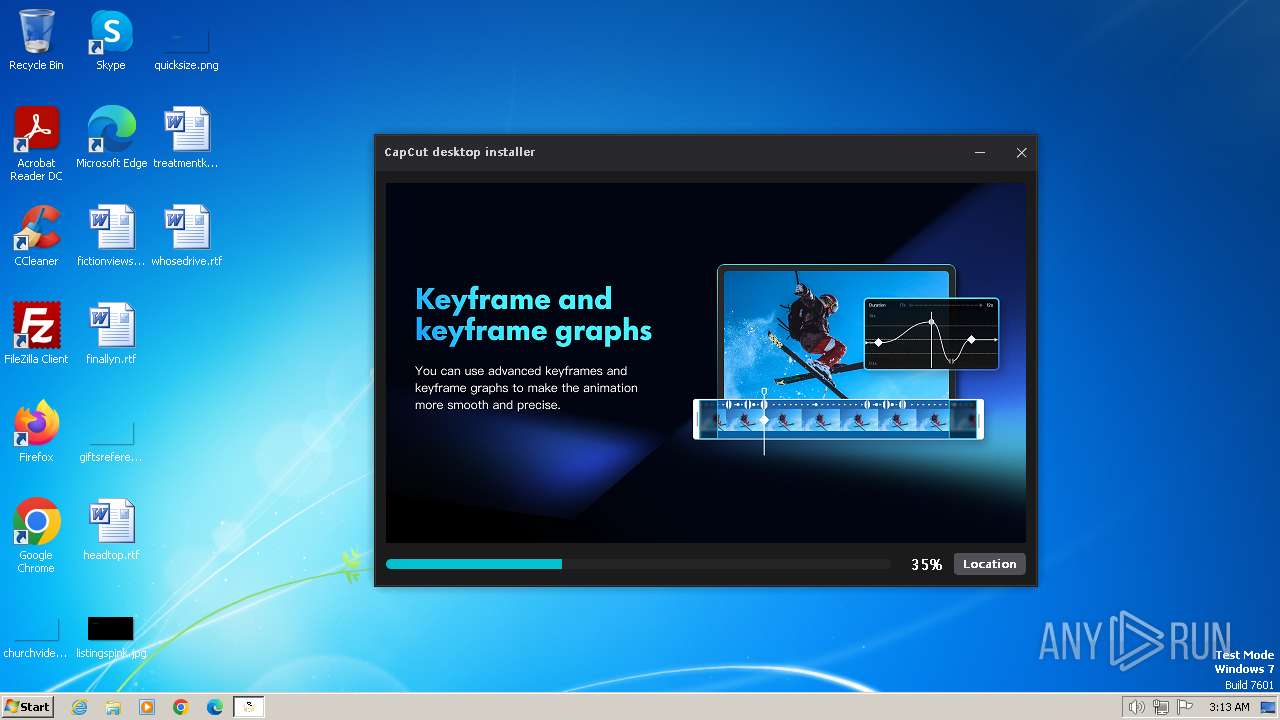Open the Windows Start menu

tap(28, 707)
